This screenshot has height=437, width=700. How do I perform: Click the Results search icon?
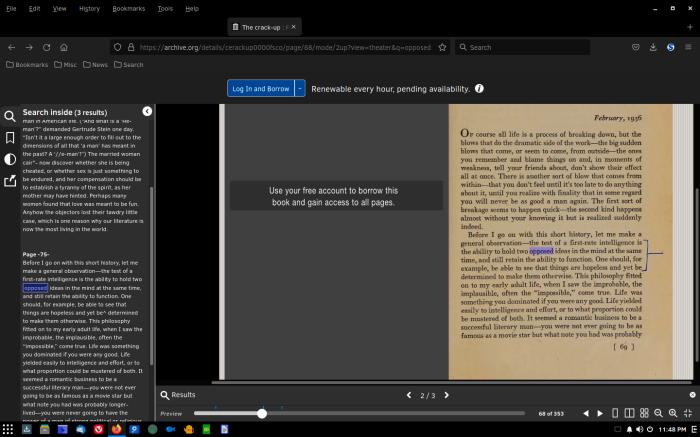(x=165, y=395)
